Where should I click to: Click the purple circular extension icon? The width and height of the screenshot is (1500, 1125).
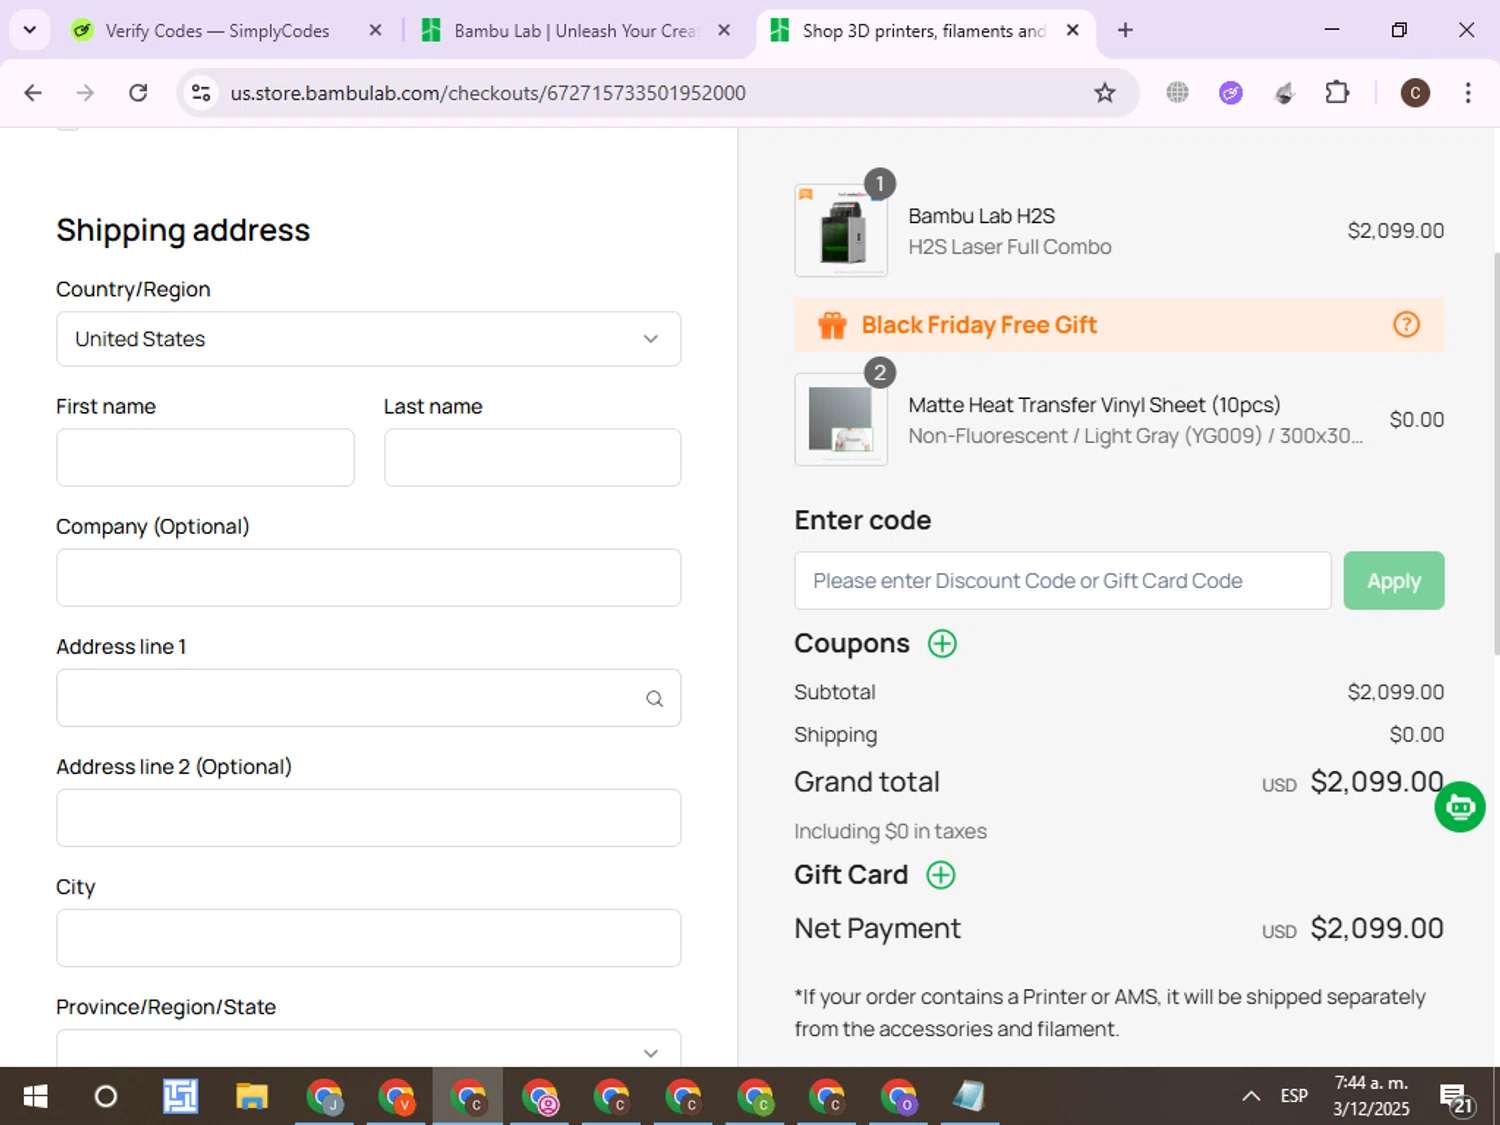[1230, 93]
